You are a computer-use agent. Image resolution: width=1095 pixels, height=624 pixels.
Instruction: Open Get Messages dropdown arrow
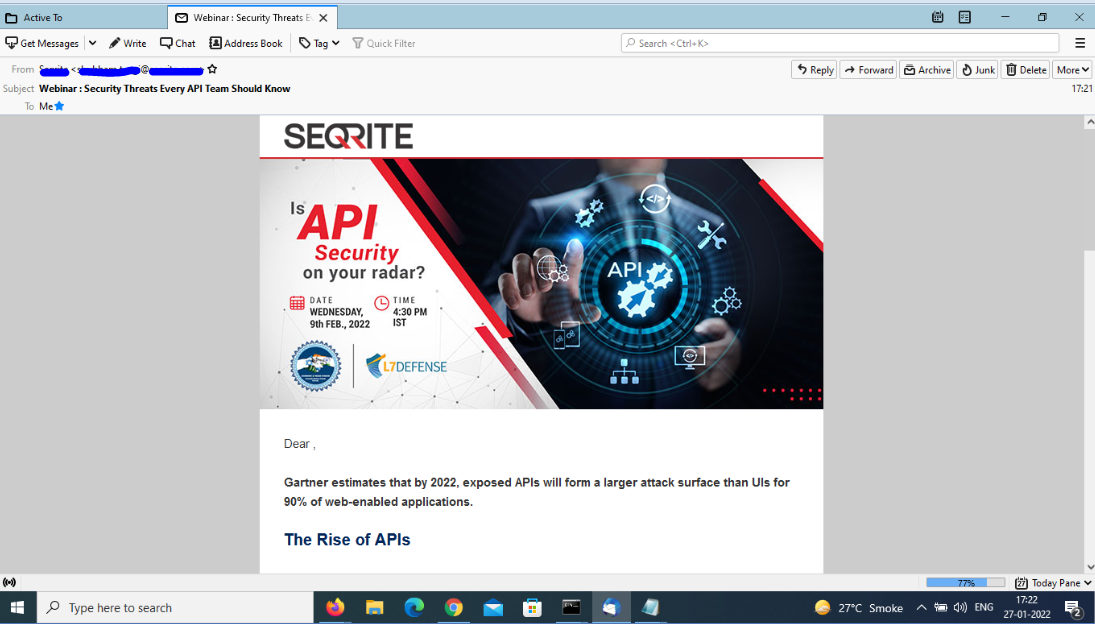point(92,43)
